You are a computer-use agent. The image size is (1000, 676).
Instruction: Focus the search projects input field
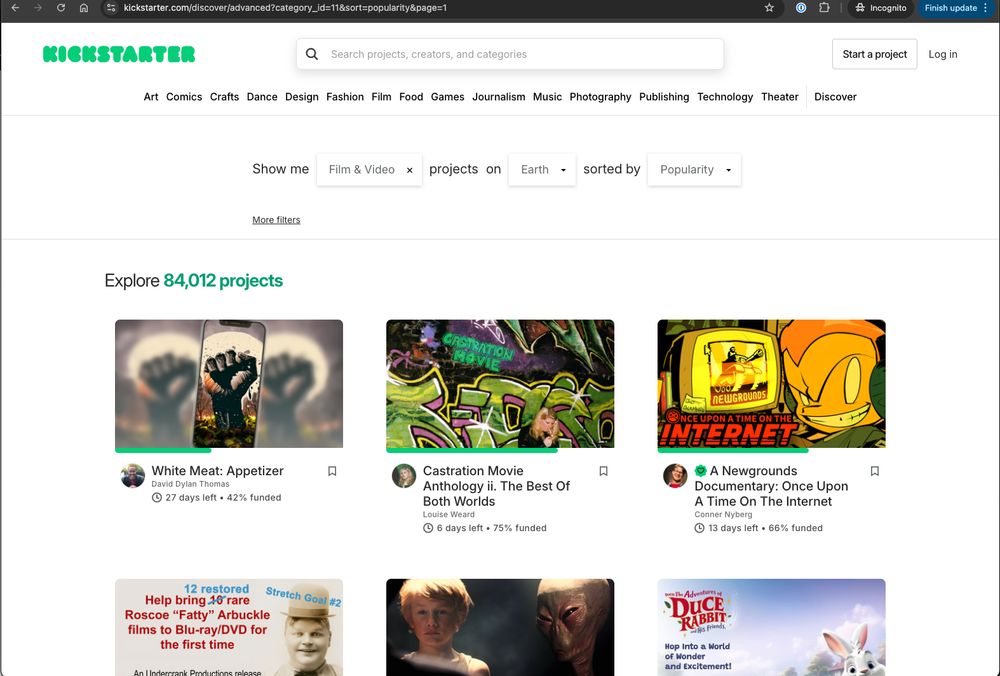point(510,54)
